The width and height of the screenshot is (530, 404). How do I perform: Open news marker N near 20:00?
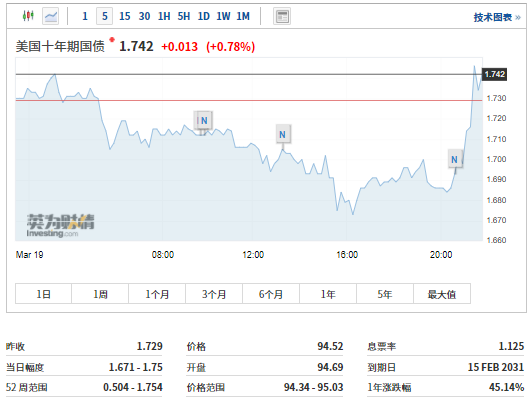pos(455,159)
